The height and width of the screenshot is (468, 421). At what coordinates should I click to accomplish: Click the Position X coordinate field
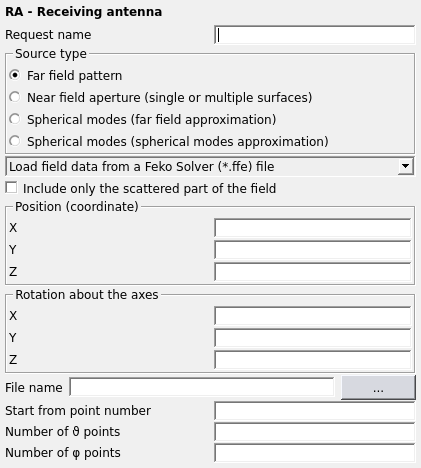click(312, 228)
